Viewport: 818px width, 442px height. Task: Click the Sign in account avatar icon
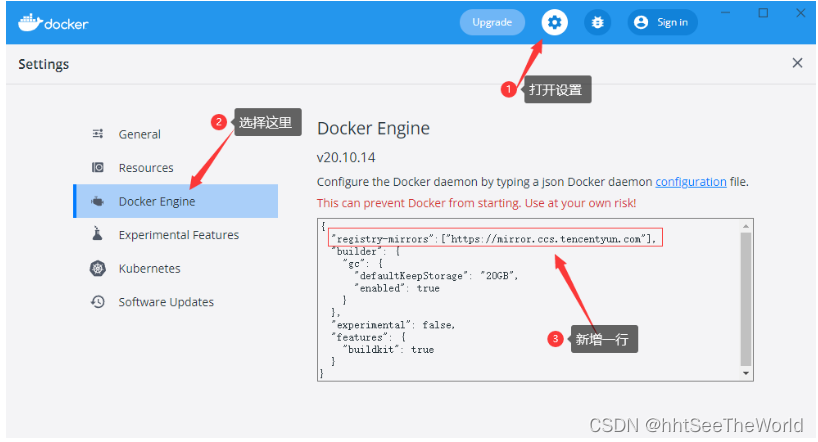(641, 22)
